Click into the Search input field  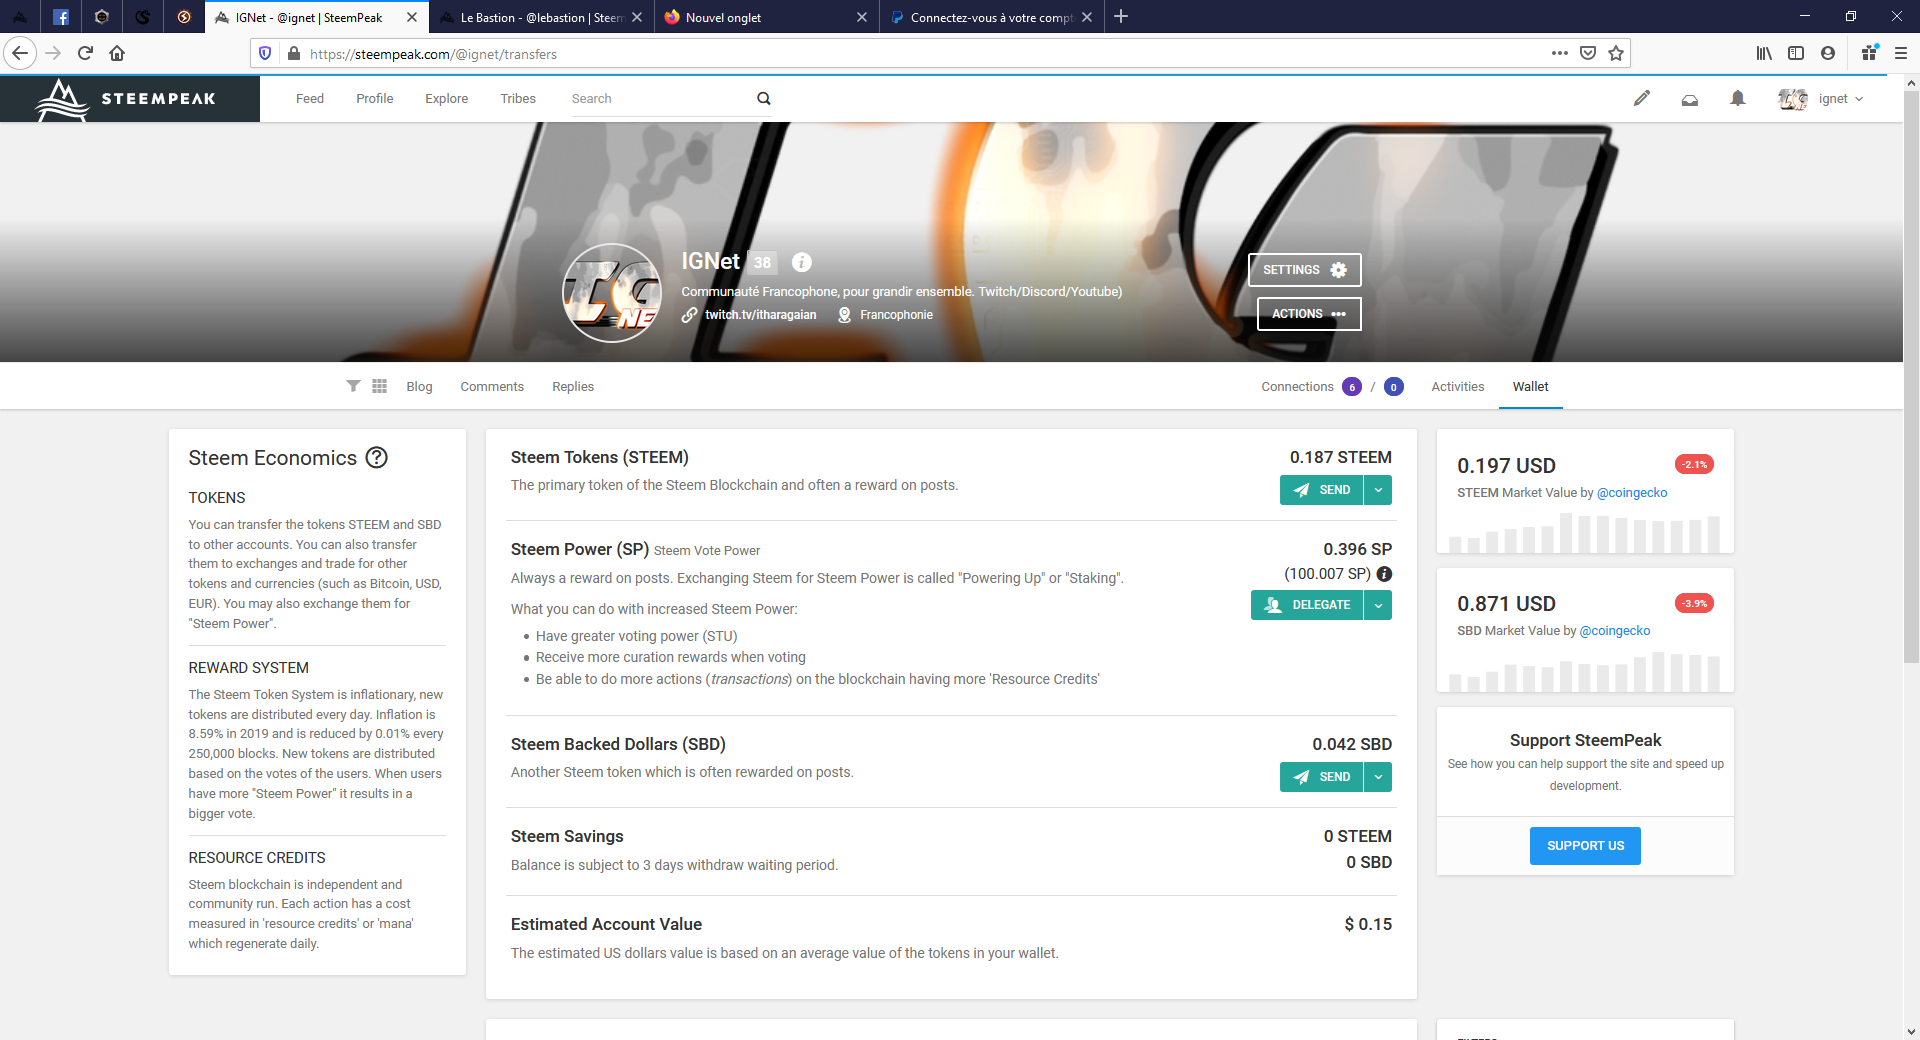point(660,99)
